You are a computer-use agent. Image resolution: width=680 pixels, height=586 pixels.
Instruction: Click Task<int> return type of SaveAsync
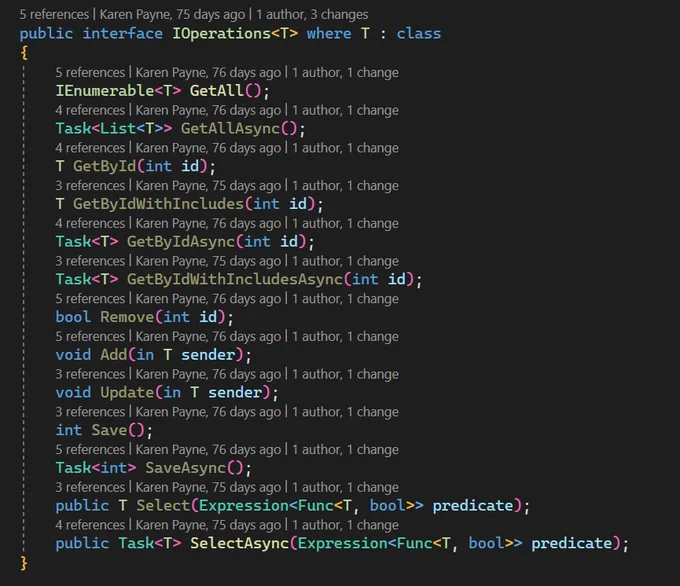tap(96, 468)
